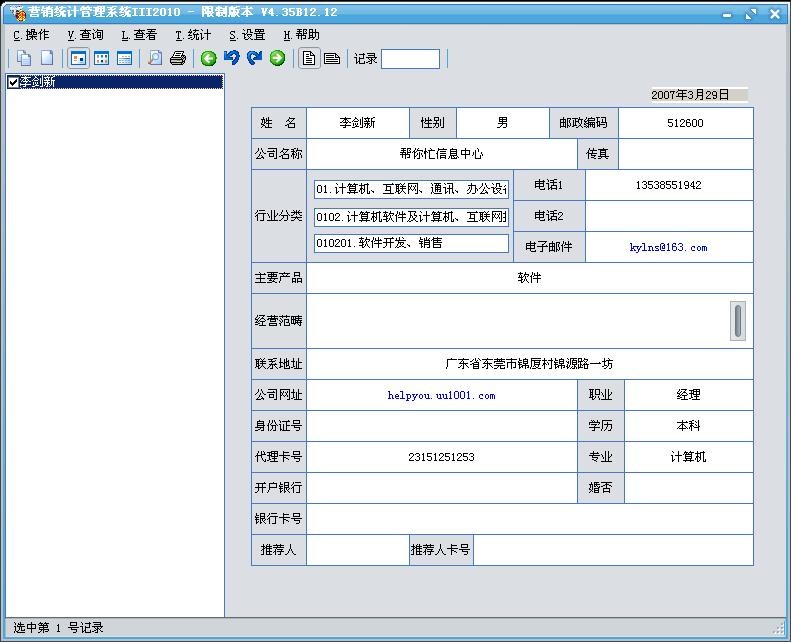Open the V.查询 menu
Viewport: 791px width, 642px height.
coord(85,35)
